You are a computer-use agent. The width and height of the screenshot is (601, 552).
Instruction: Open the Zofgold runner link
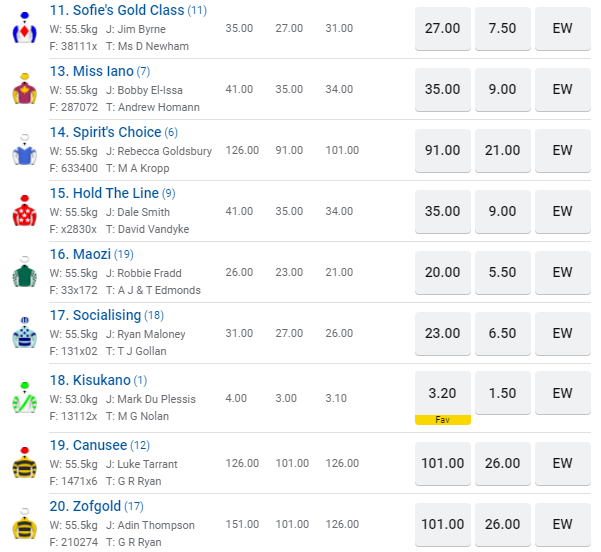(99, 506)
